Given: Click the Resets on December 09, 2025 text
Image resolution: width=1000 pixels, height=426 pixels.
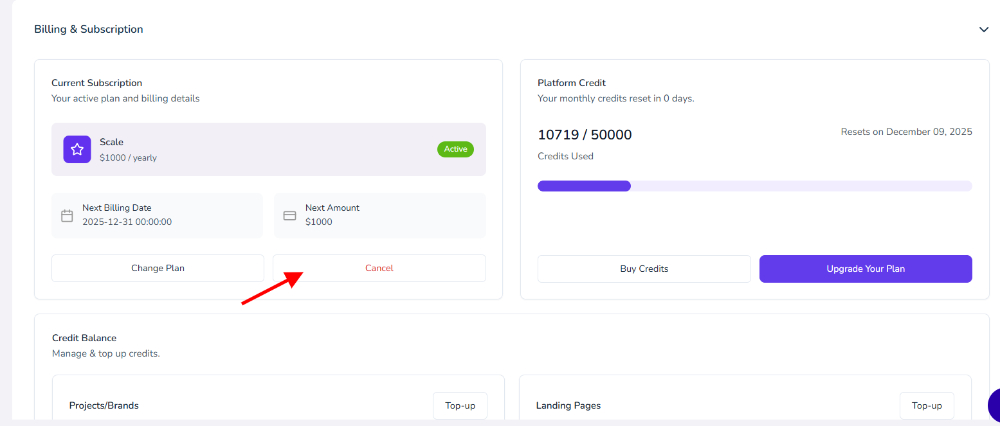Looking at the screenshot, I should (906, 132).
